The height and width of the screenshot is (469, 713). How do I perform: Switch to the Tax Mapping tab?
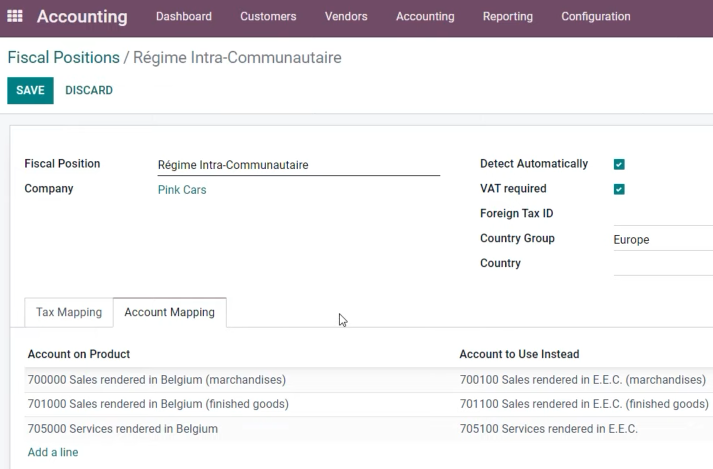[69, 313]
